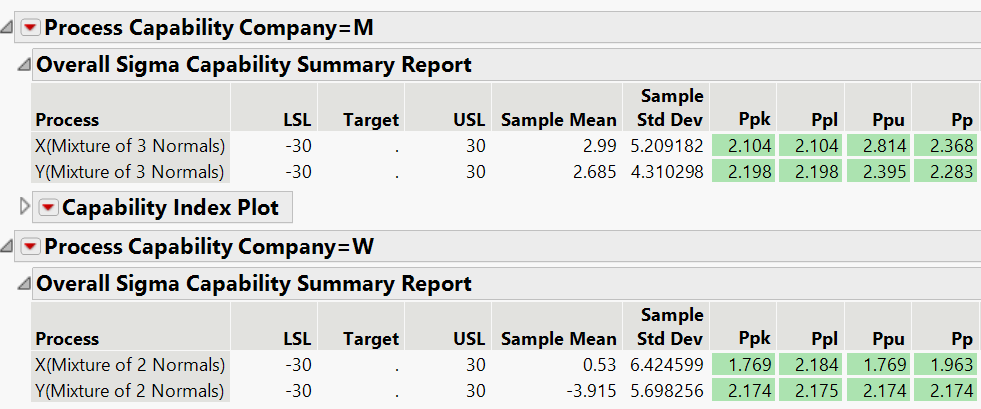
Task: Collapse Process Capability Company=W outline
Action: (8, 246)
